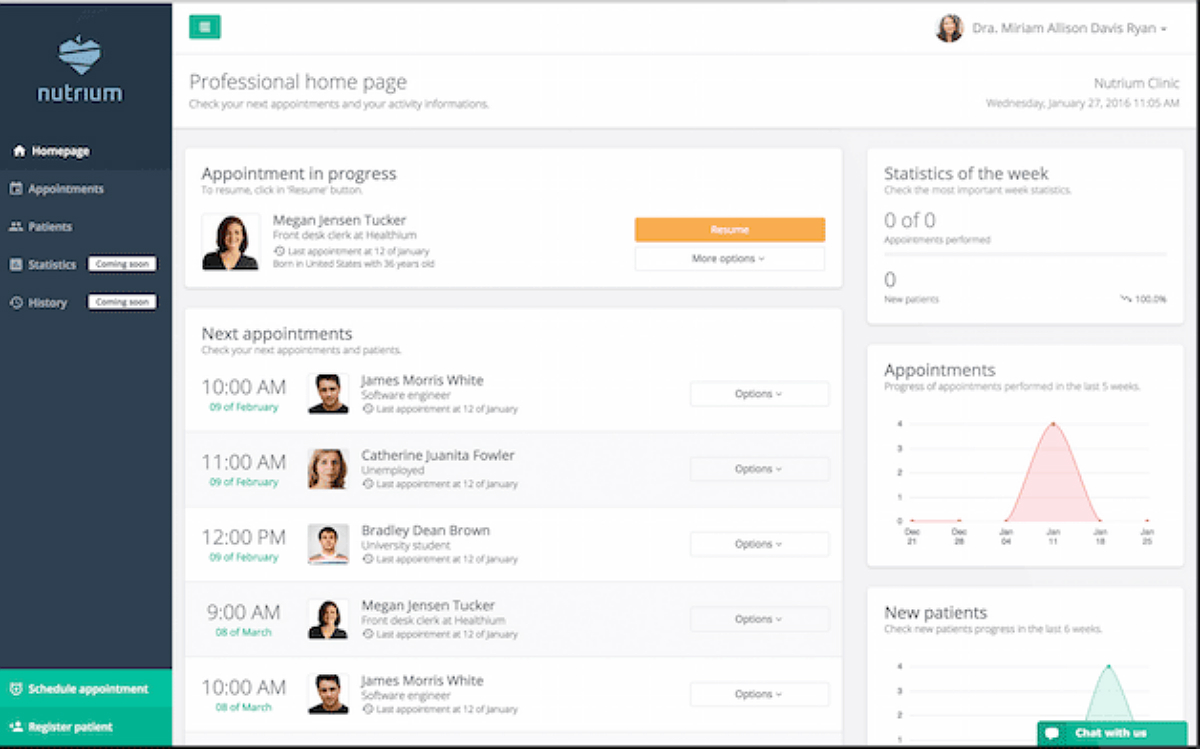Click Bradley Dean Brown's photo
This screenshot has height=749, width=1200.
tap(328, 544)
